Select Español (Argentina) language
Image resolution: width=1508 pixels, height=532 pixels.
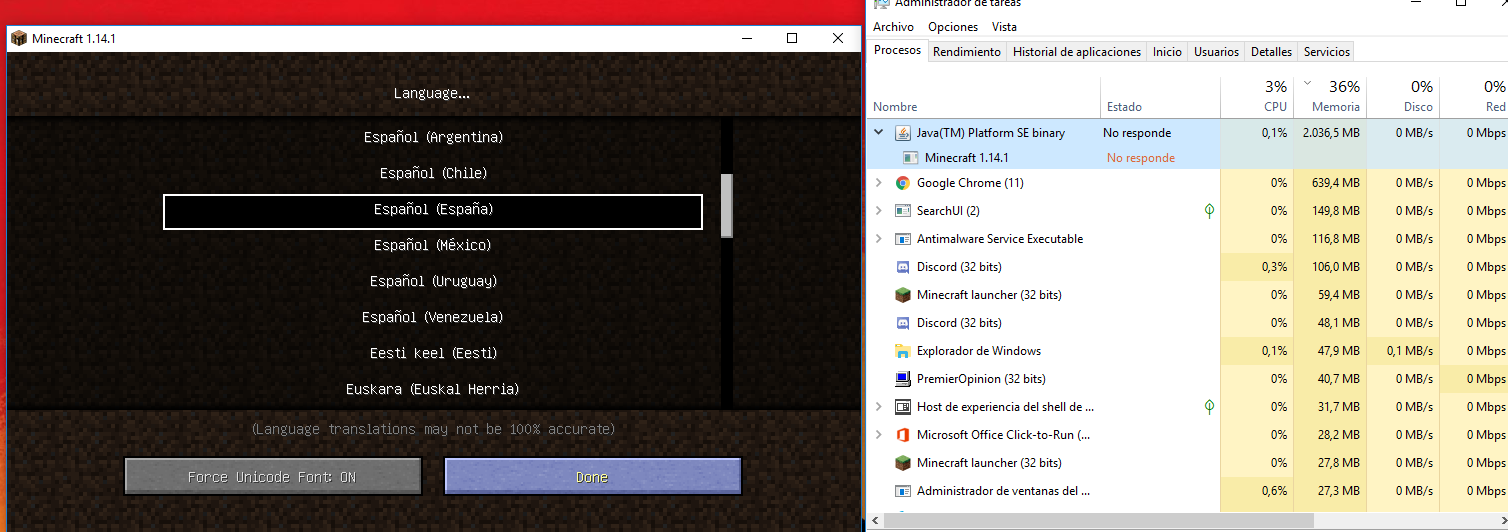coord(433,137)
